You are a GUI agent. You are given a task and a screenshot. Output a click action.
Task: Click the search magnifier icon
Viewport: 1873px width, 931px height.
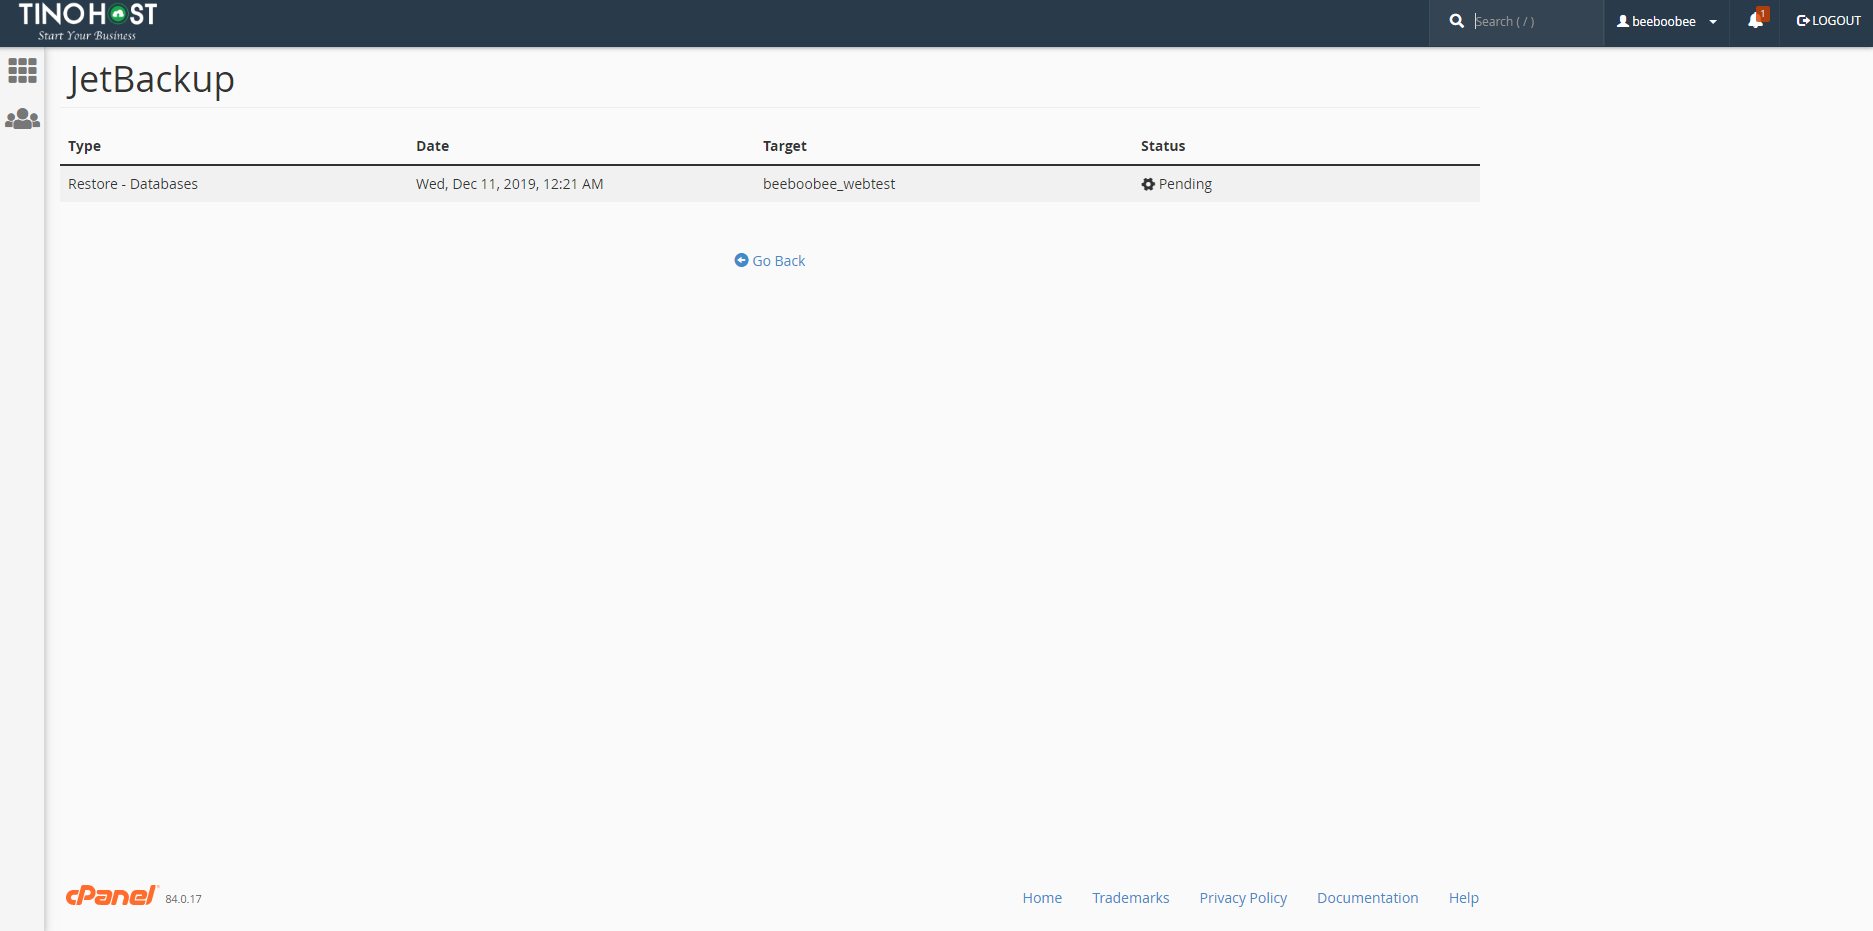(1456, 21)
